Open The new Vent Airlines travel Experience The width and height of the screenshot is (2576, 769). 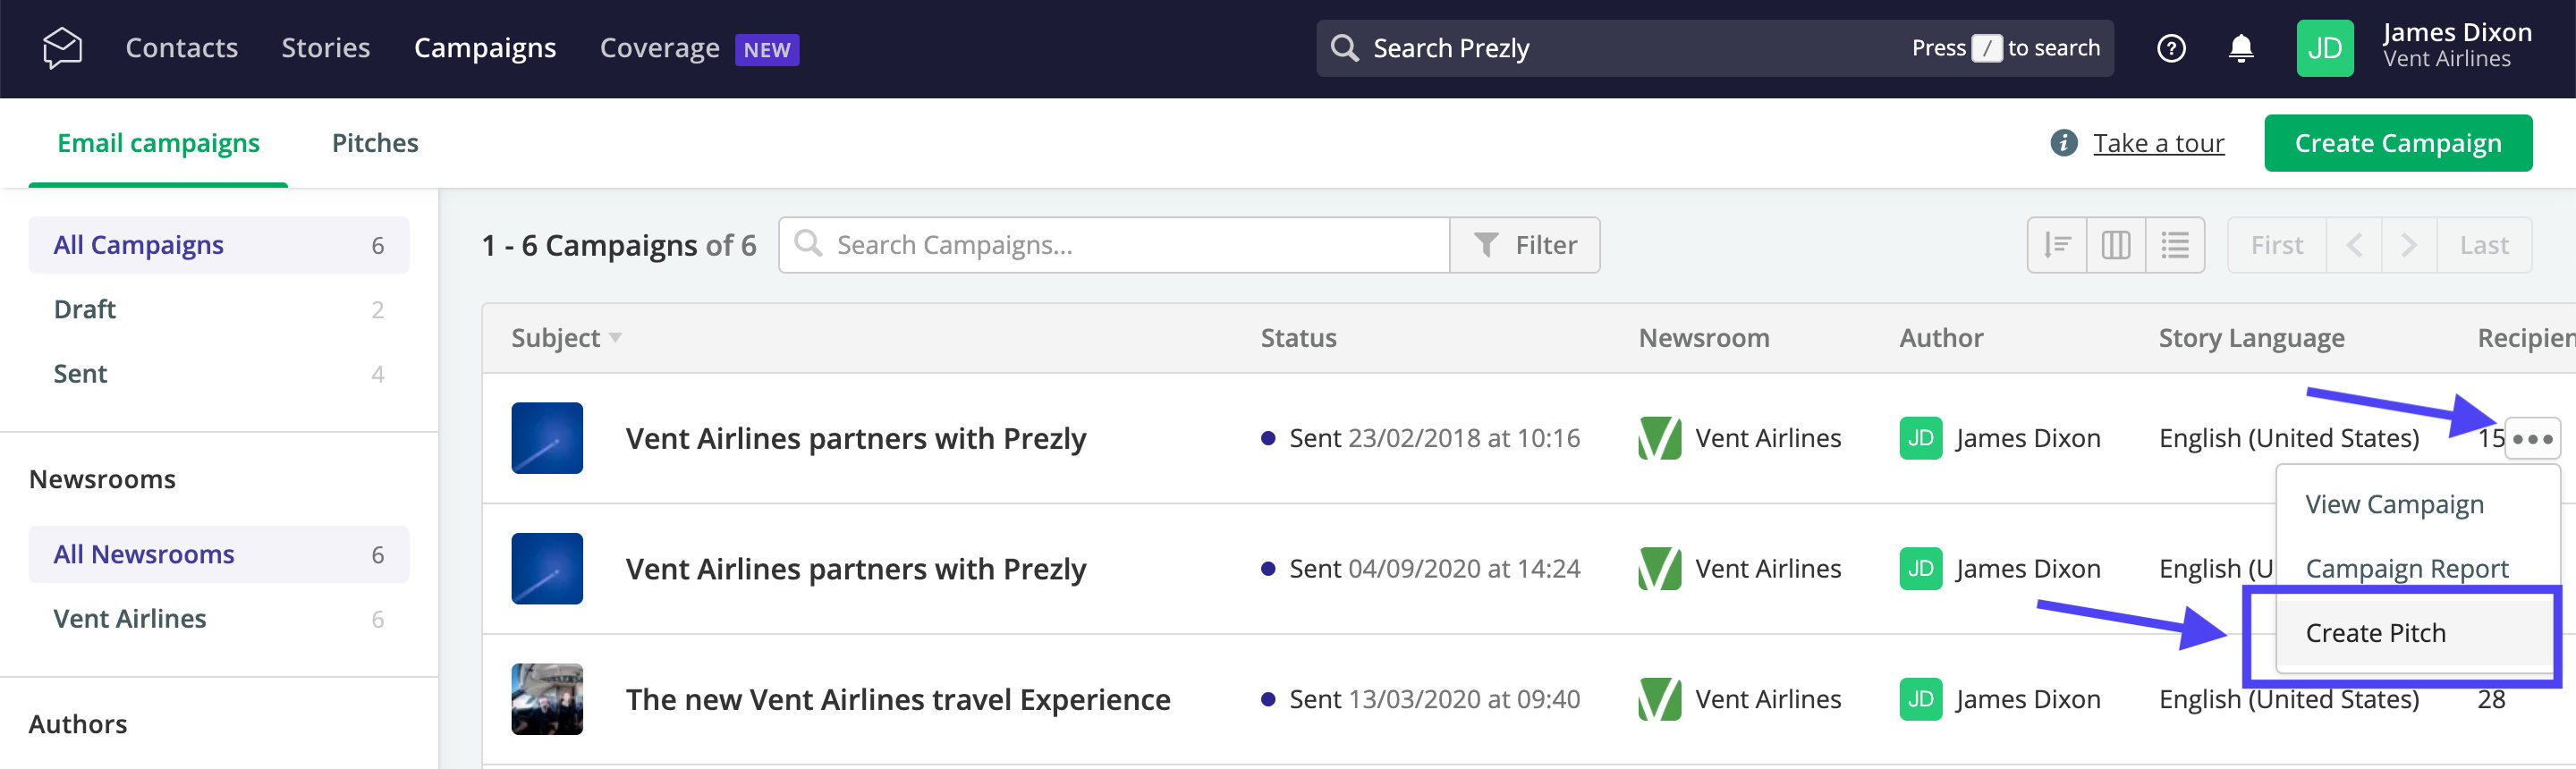898,699
